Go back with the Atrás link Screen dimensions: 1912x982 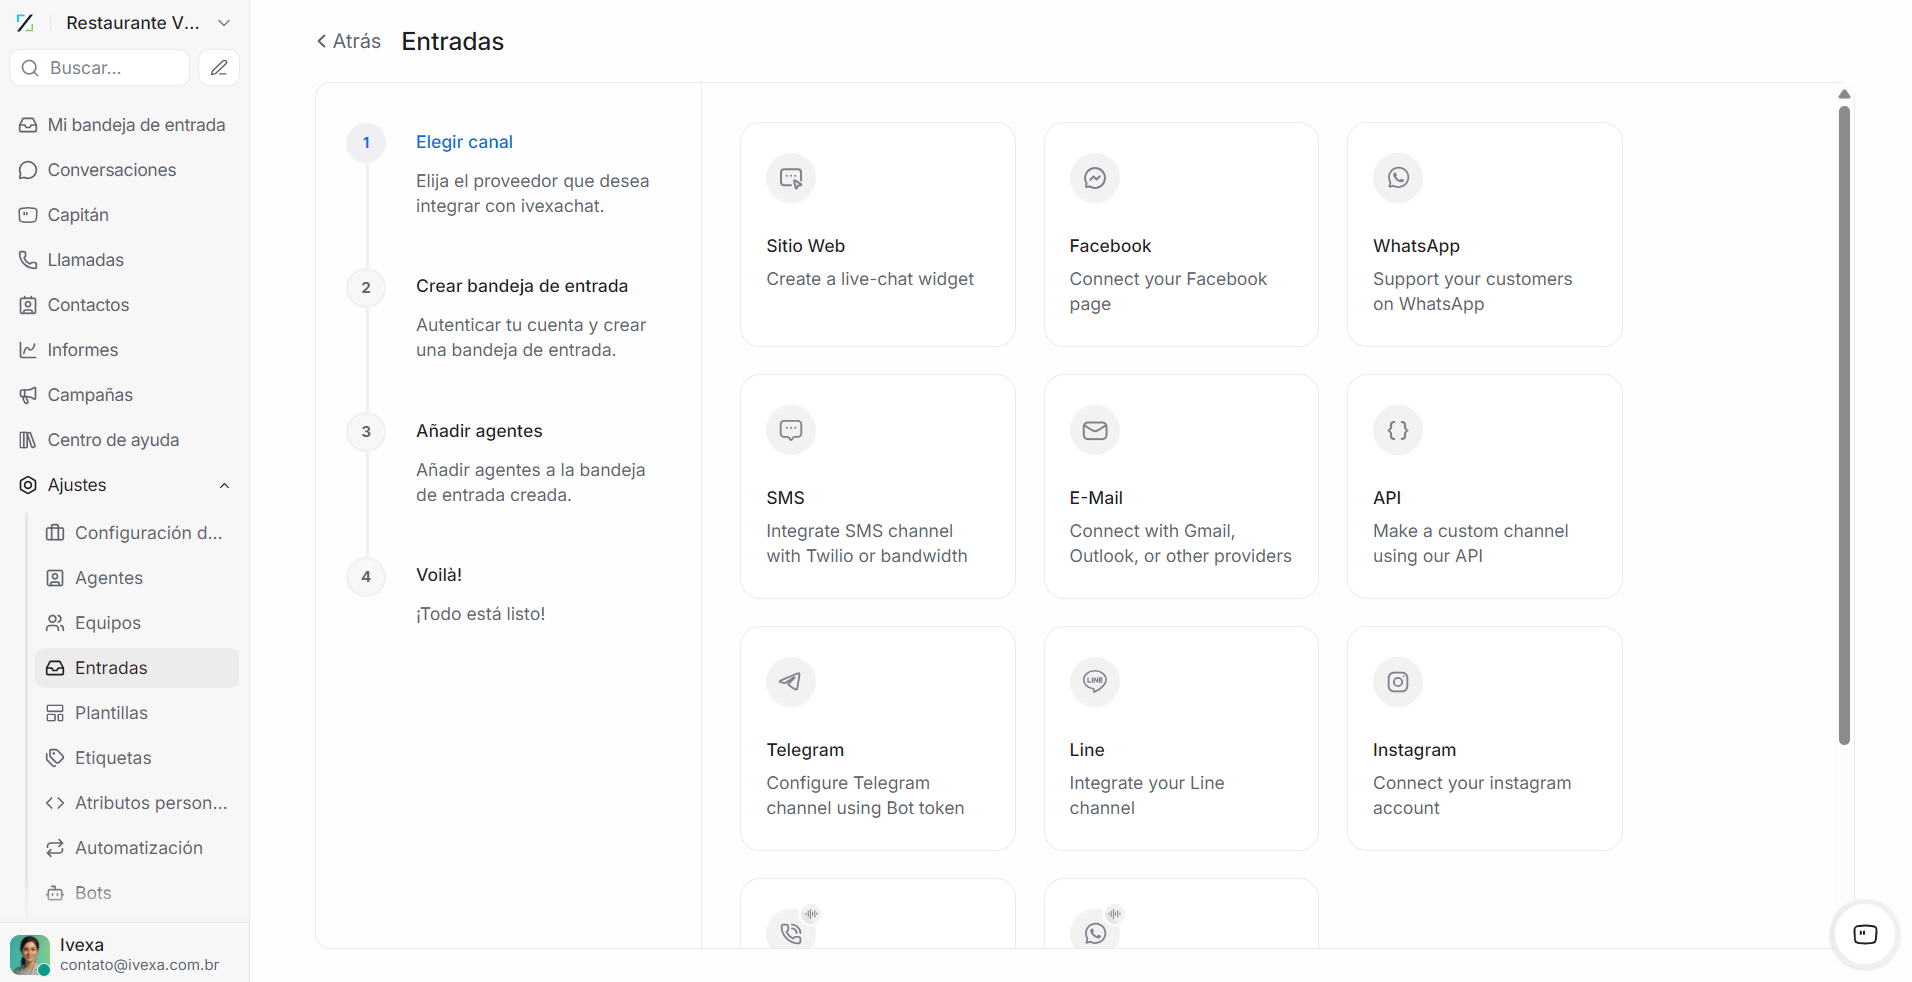[x=348, y=41]
